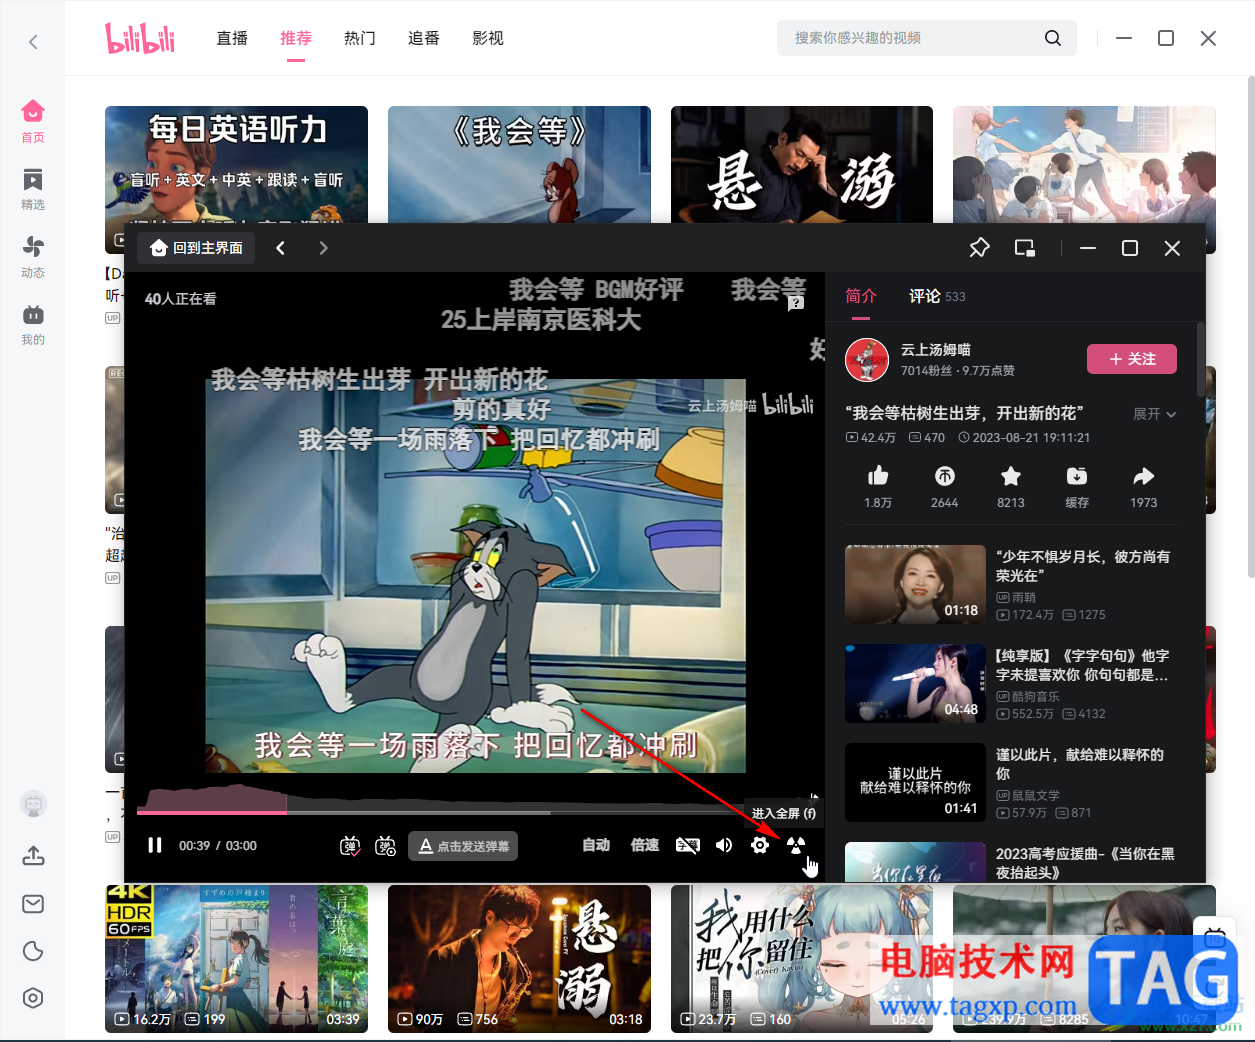
Task: Go back with player left arrow
Action: 281,248
